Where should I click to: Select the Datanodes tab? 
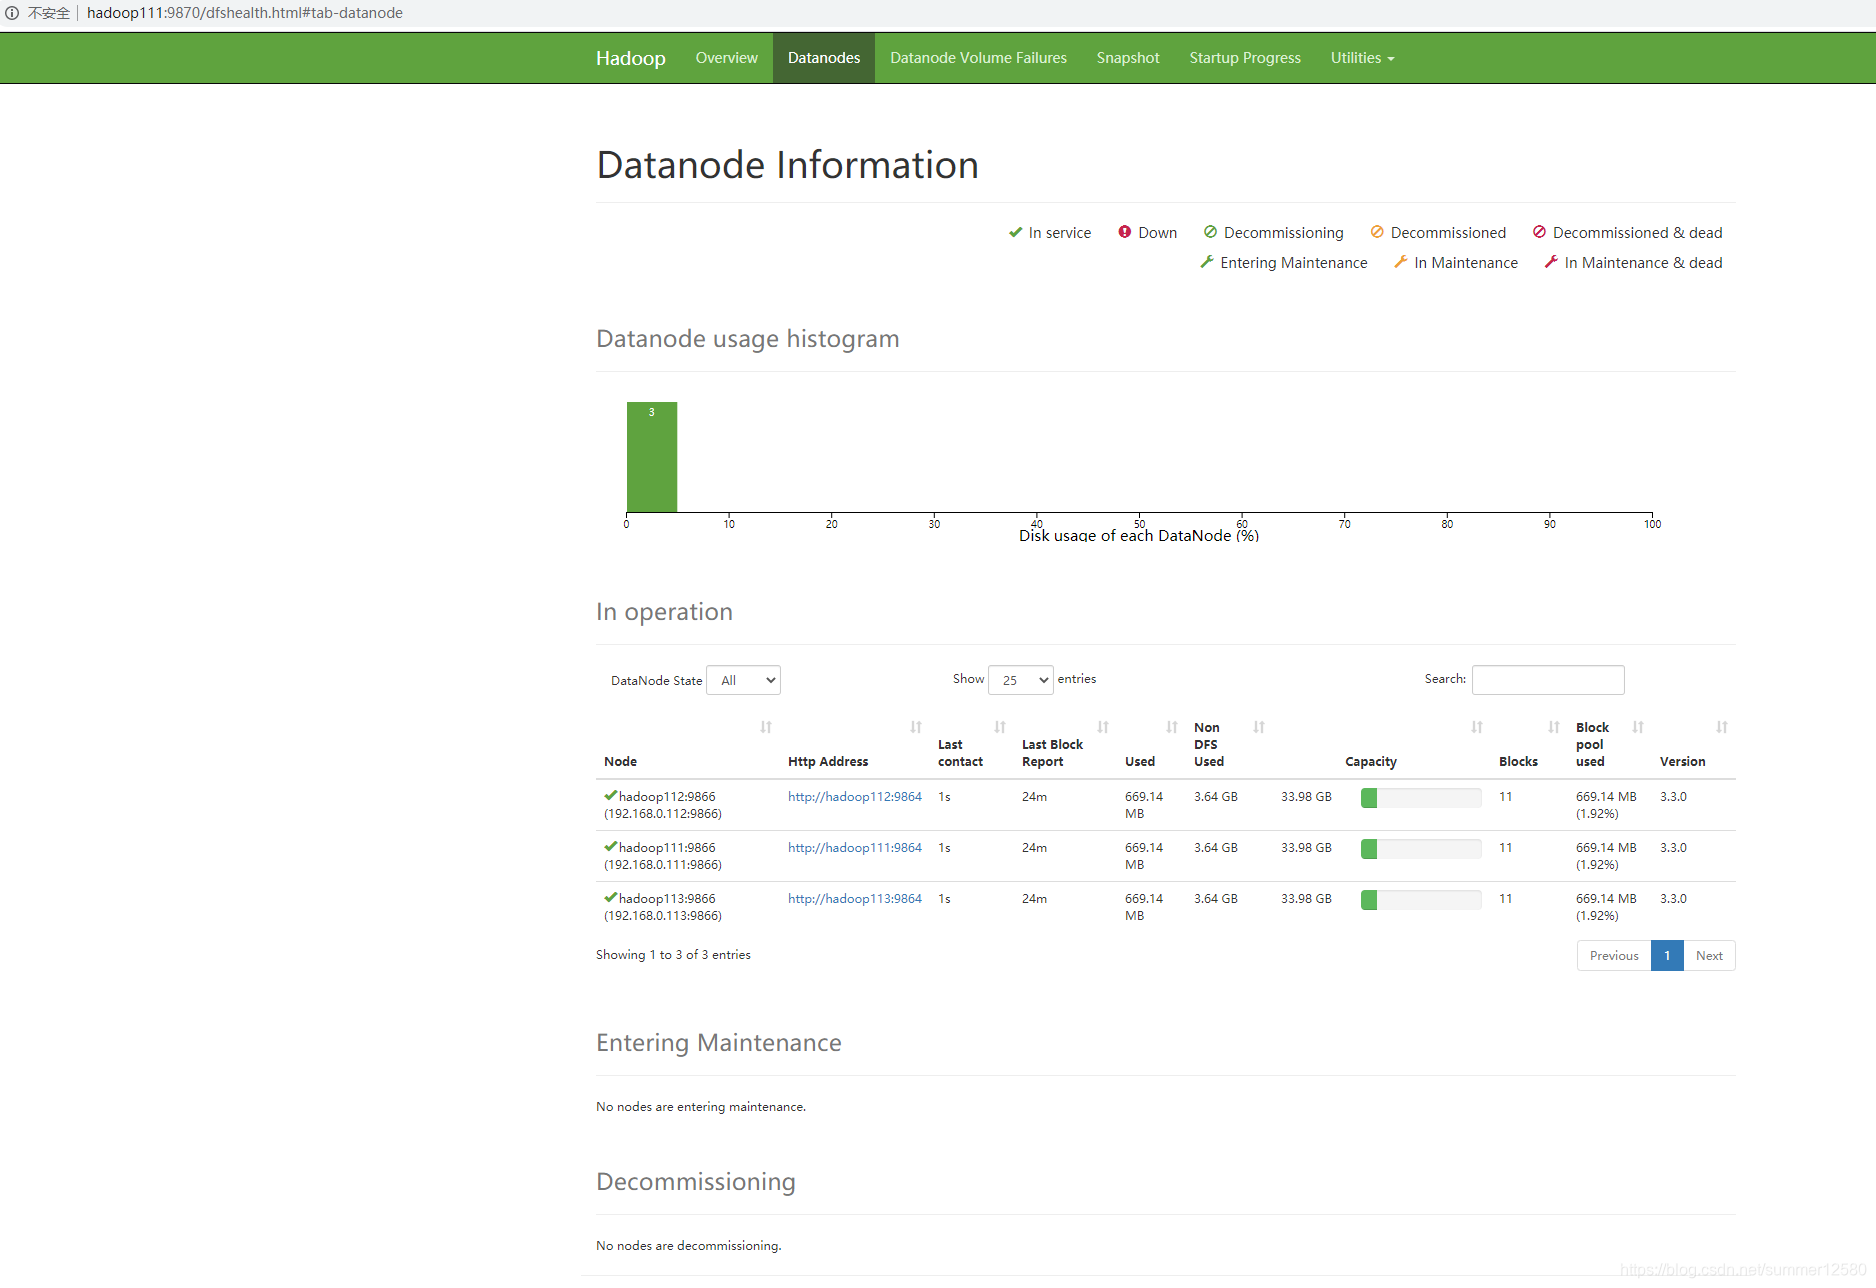click(x=824, y=58)
